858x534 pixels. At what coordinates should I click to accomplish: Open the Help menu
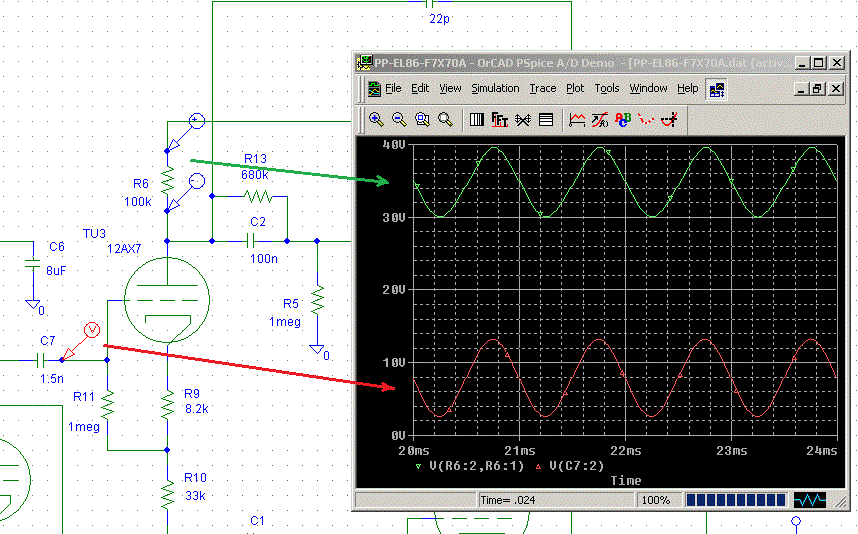pos(687,89)
